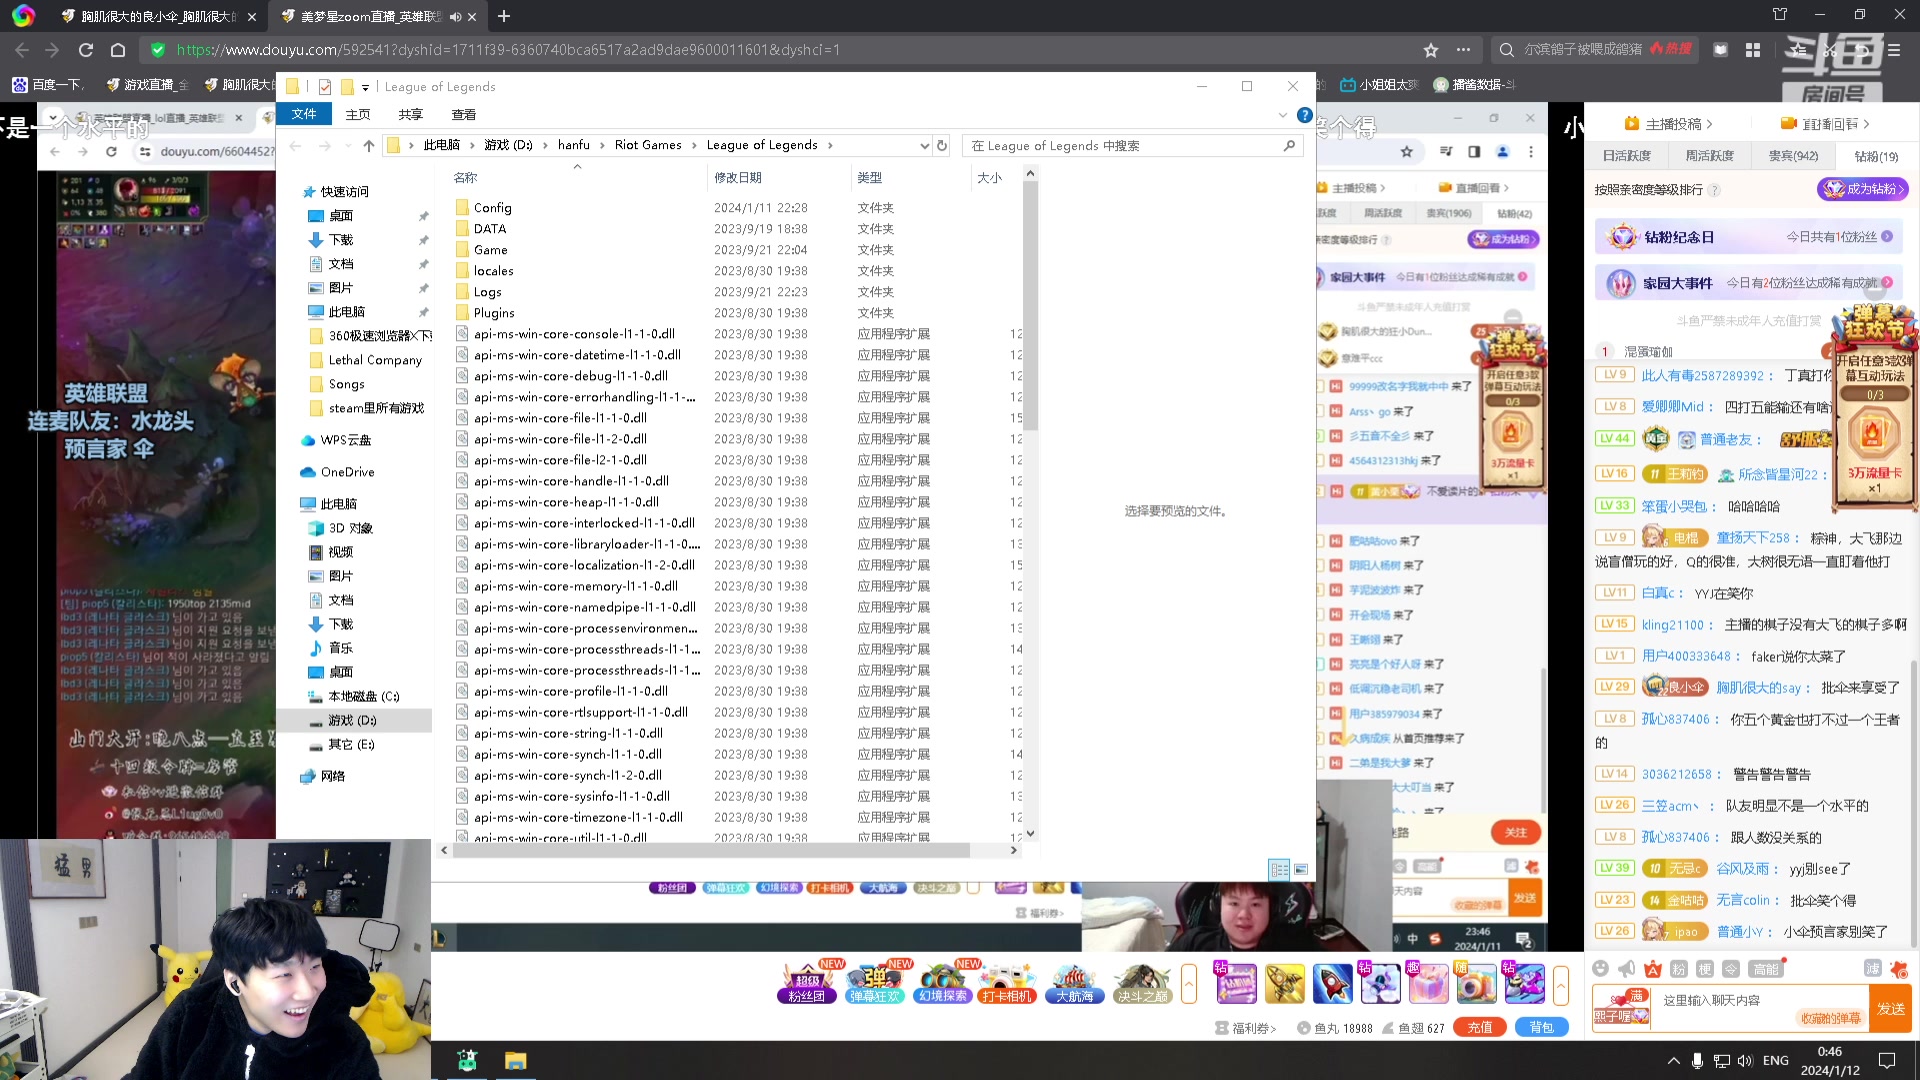Image resolution: width=1920 pixels, height=1080 pixels.
Task: Expand the File Explorer ribbon chevron
Action: coord(1283,115)
